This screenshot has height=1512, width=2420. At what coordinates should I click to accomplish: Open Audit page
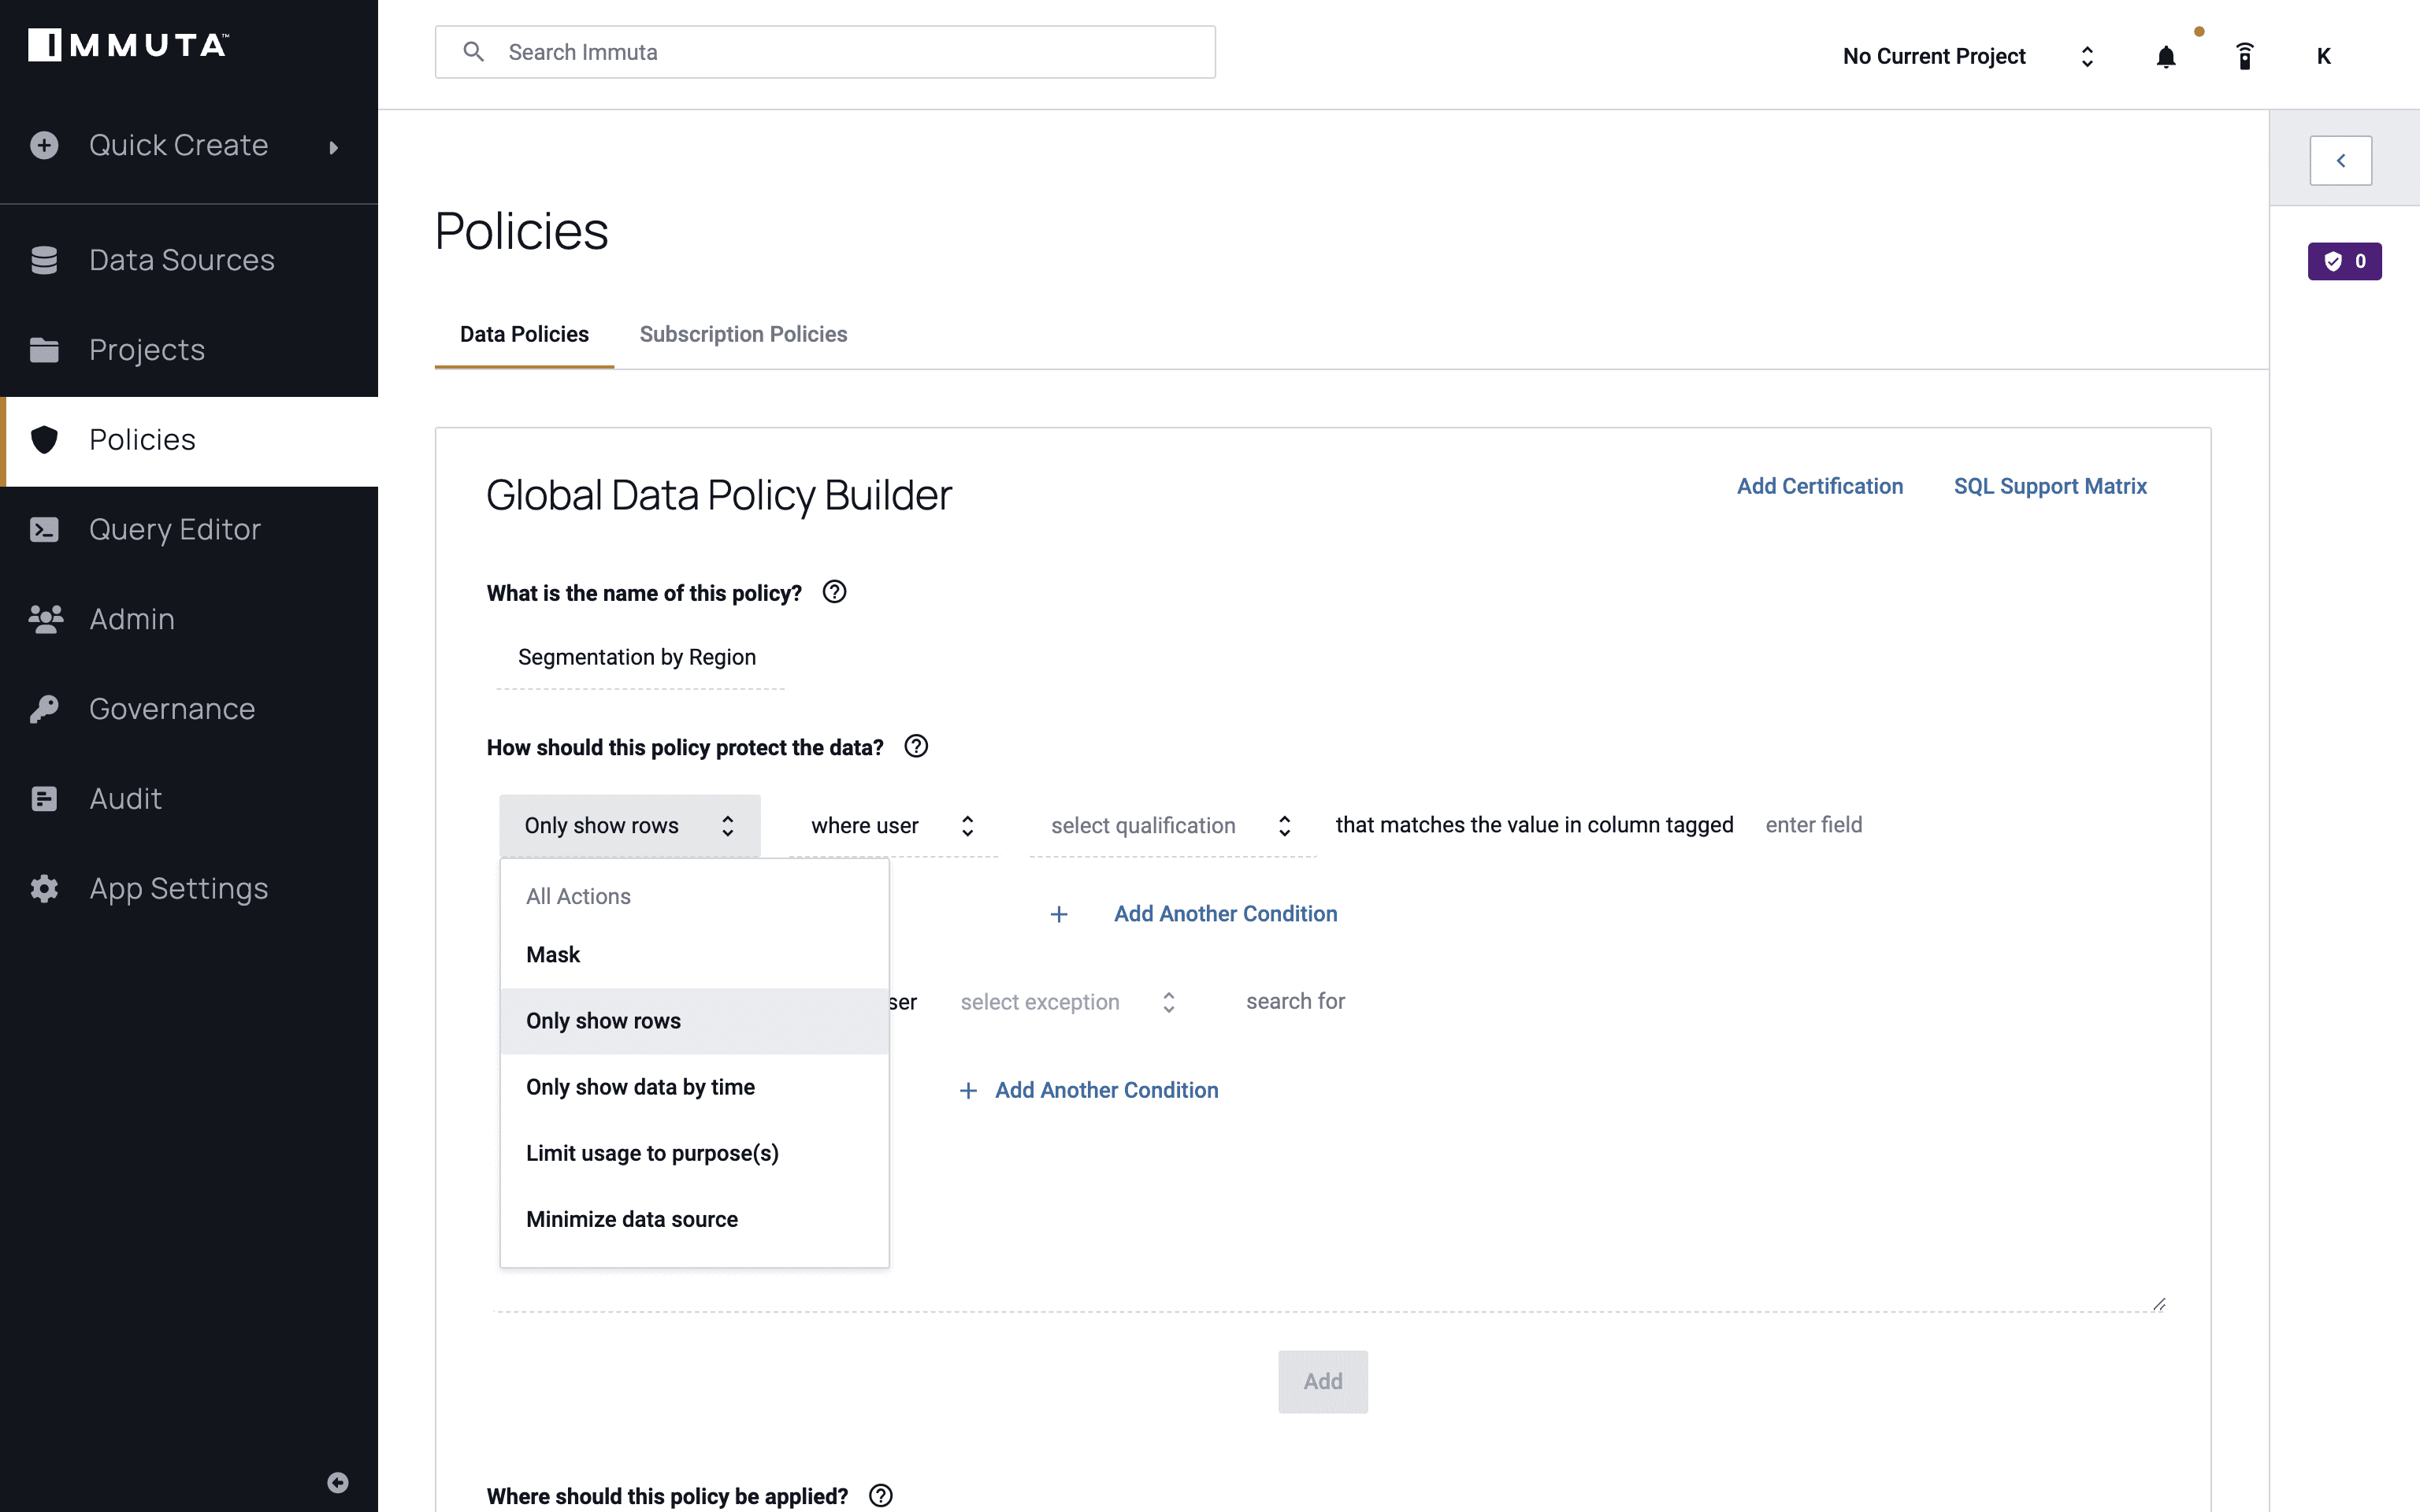(x=189, y=799)
